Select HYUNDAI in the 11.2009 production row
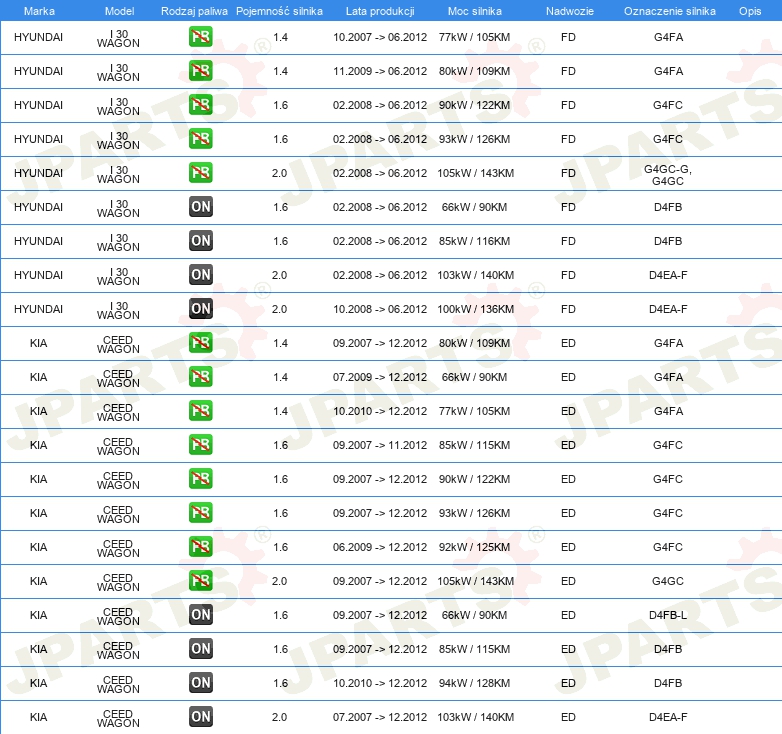The height and width of the screenshot is (734, 782). click(38, 71)
